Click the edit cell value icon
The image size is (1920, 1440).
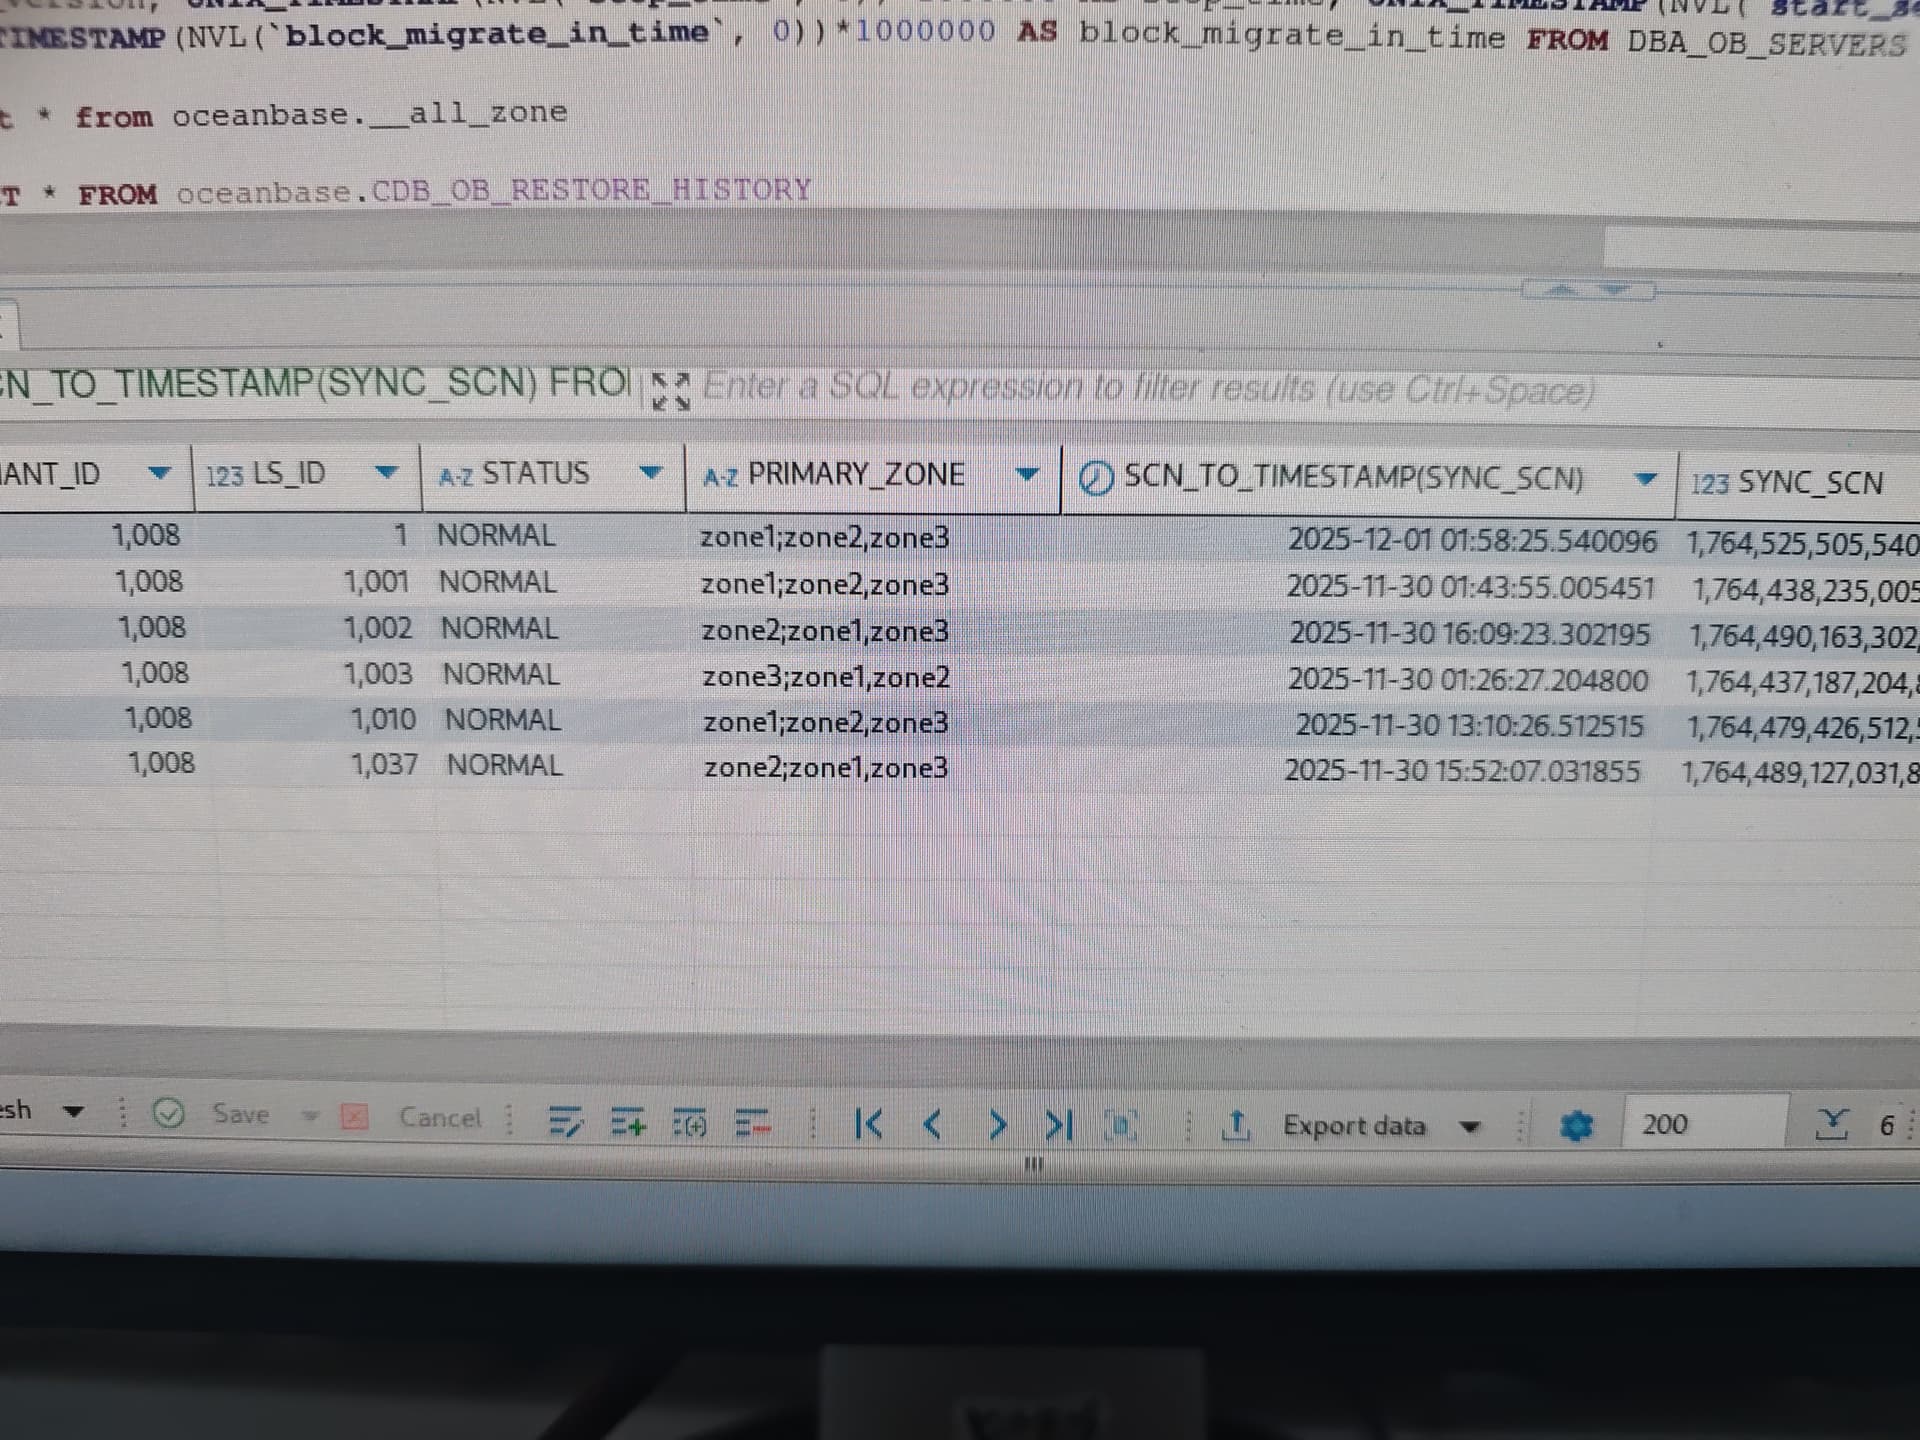[566, 1123]
